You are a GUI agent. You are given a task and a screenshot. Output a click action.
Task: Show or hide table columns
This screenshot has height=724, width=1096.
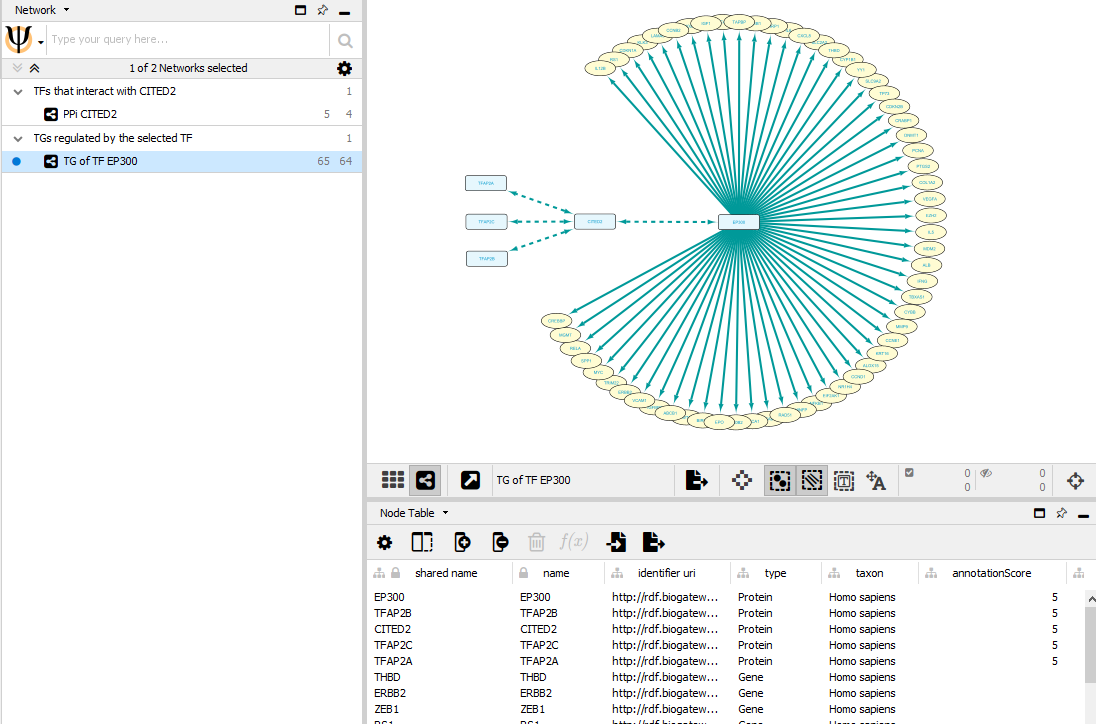(422, 542)
